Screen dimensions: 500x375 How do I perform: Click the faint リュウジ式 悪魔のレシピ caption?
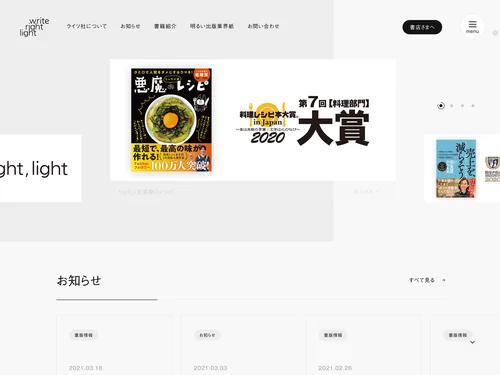146,192
